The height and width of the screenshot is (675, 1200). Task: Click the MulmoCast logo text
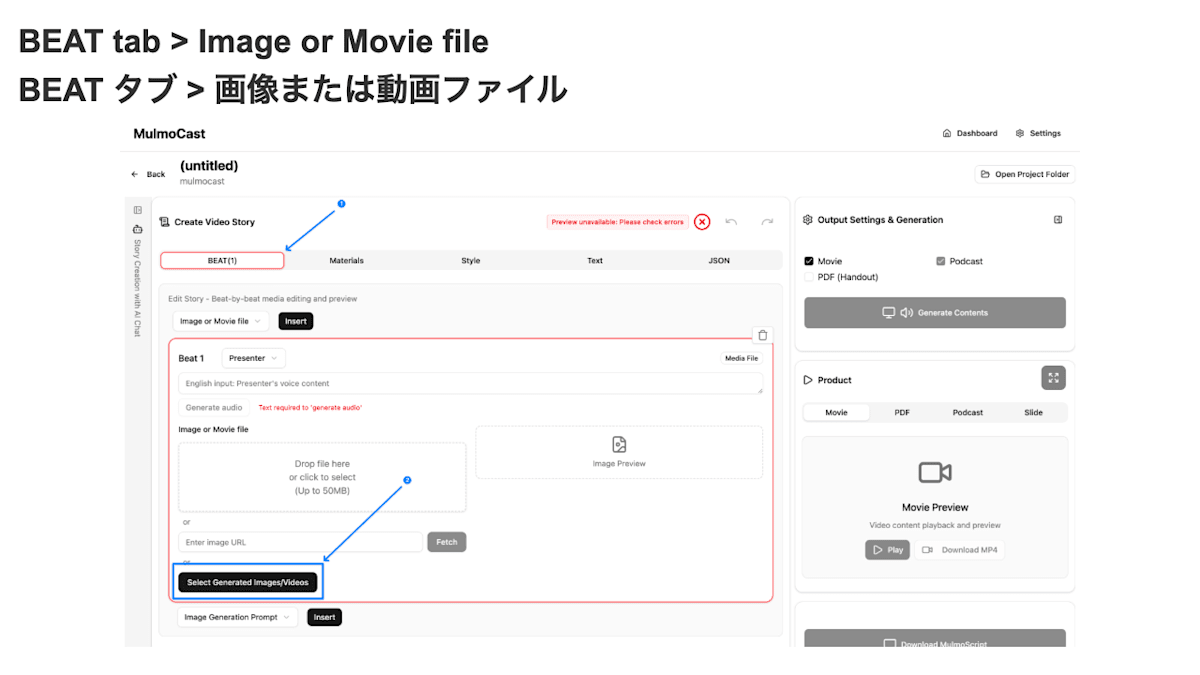tap(169, 133)
